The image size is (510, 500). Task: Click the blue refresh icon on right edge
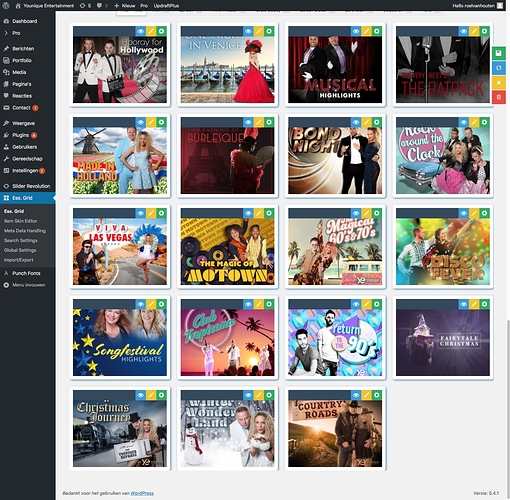(x=499, y=68)
